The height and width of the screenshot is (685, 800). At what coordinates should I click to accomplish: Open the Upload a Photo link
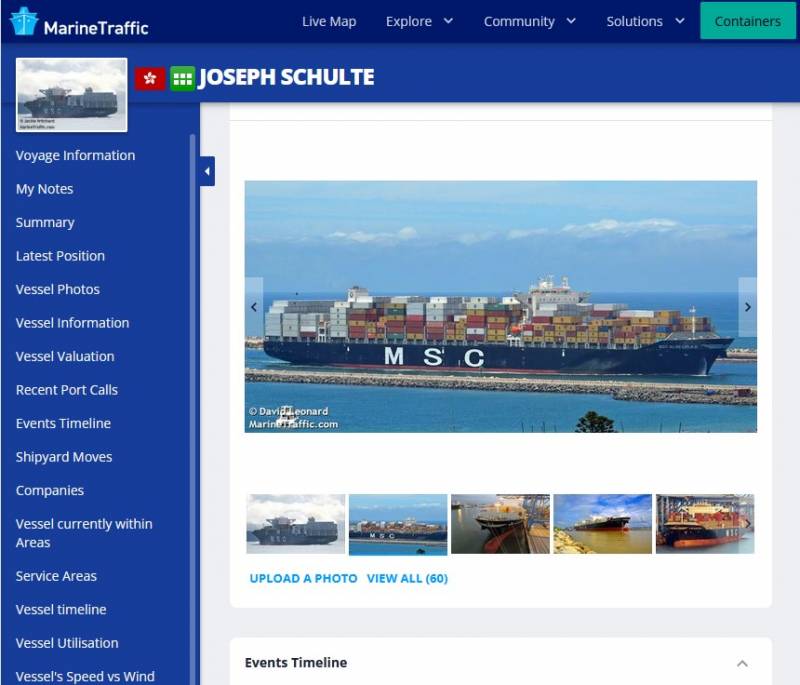(303, 578)
